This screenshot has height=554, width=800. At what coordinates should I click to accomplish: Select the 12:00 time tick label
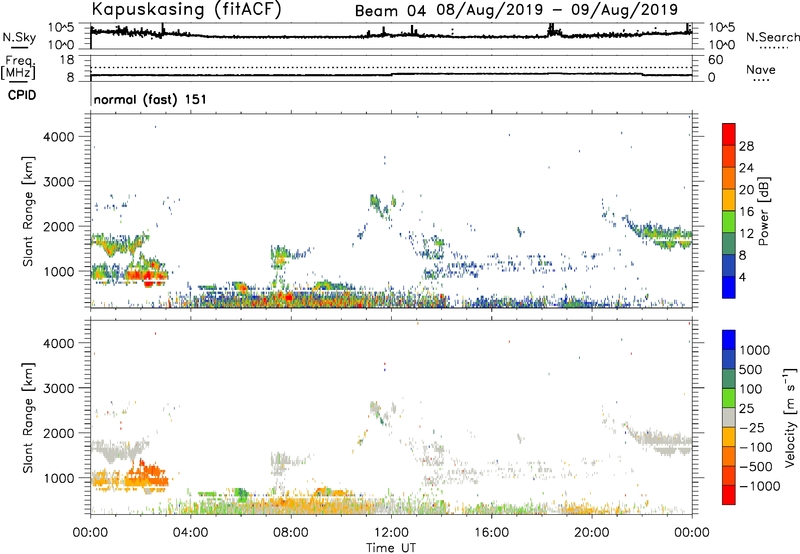tap(391, 533)
